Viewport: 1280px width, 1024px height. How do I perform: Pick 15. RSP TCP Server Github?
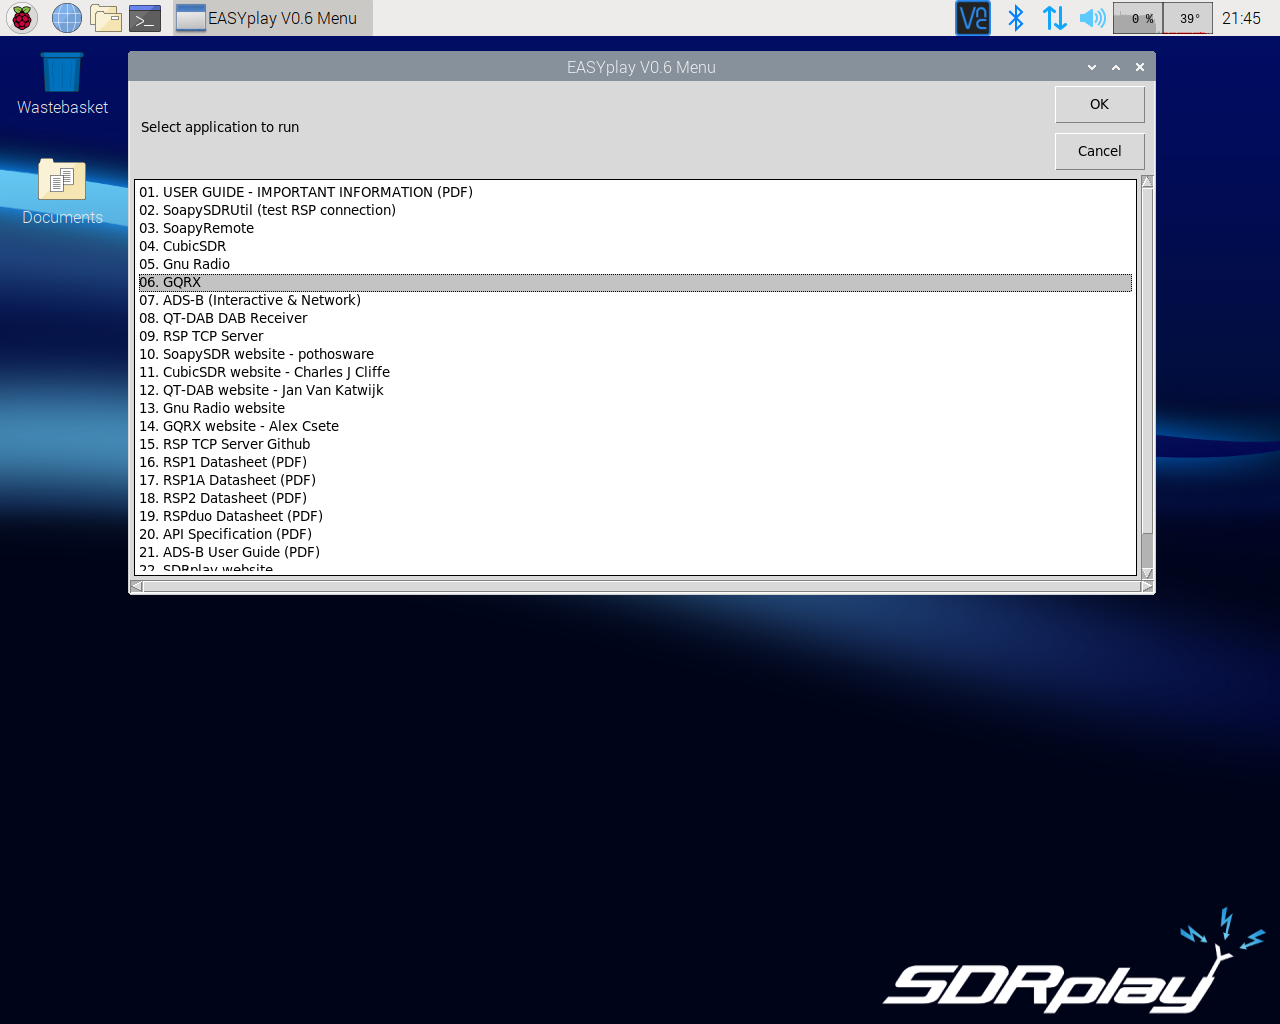tap(635, 444)
